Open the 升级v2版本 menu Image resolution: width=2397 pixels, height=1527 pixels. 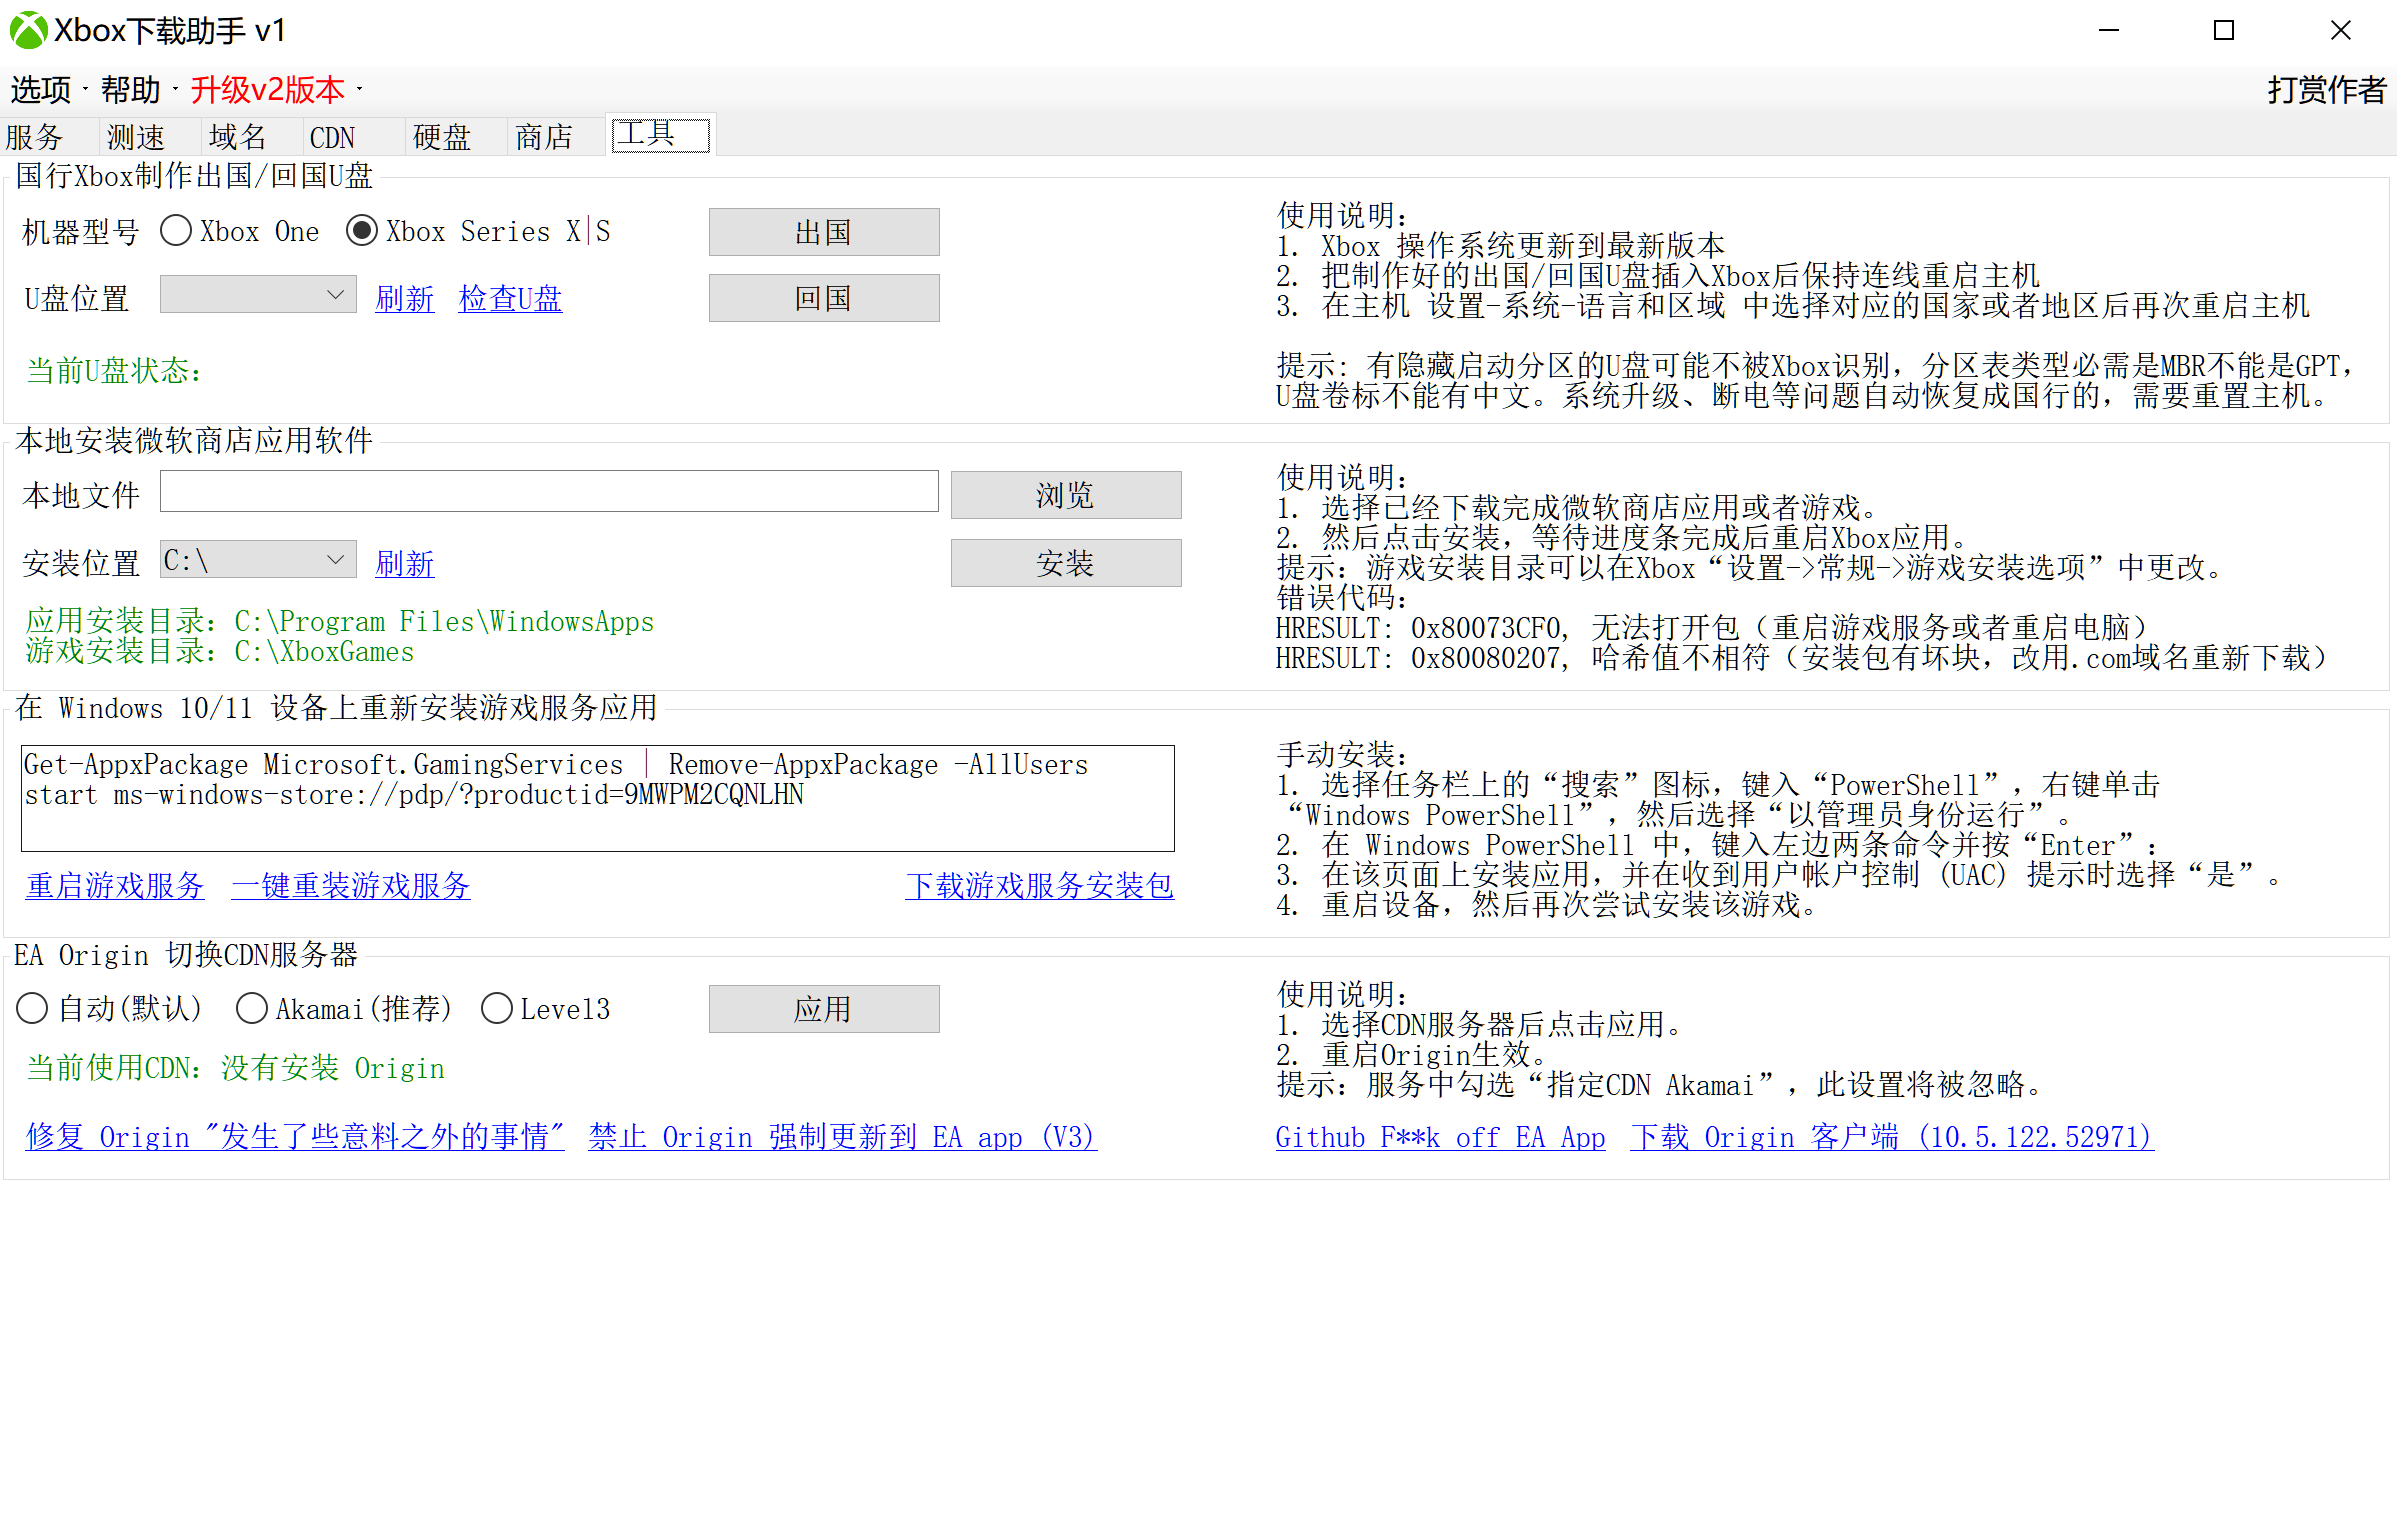click(x=268, y=90)
